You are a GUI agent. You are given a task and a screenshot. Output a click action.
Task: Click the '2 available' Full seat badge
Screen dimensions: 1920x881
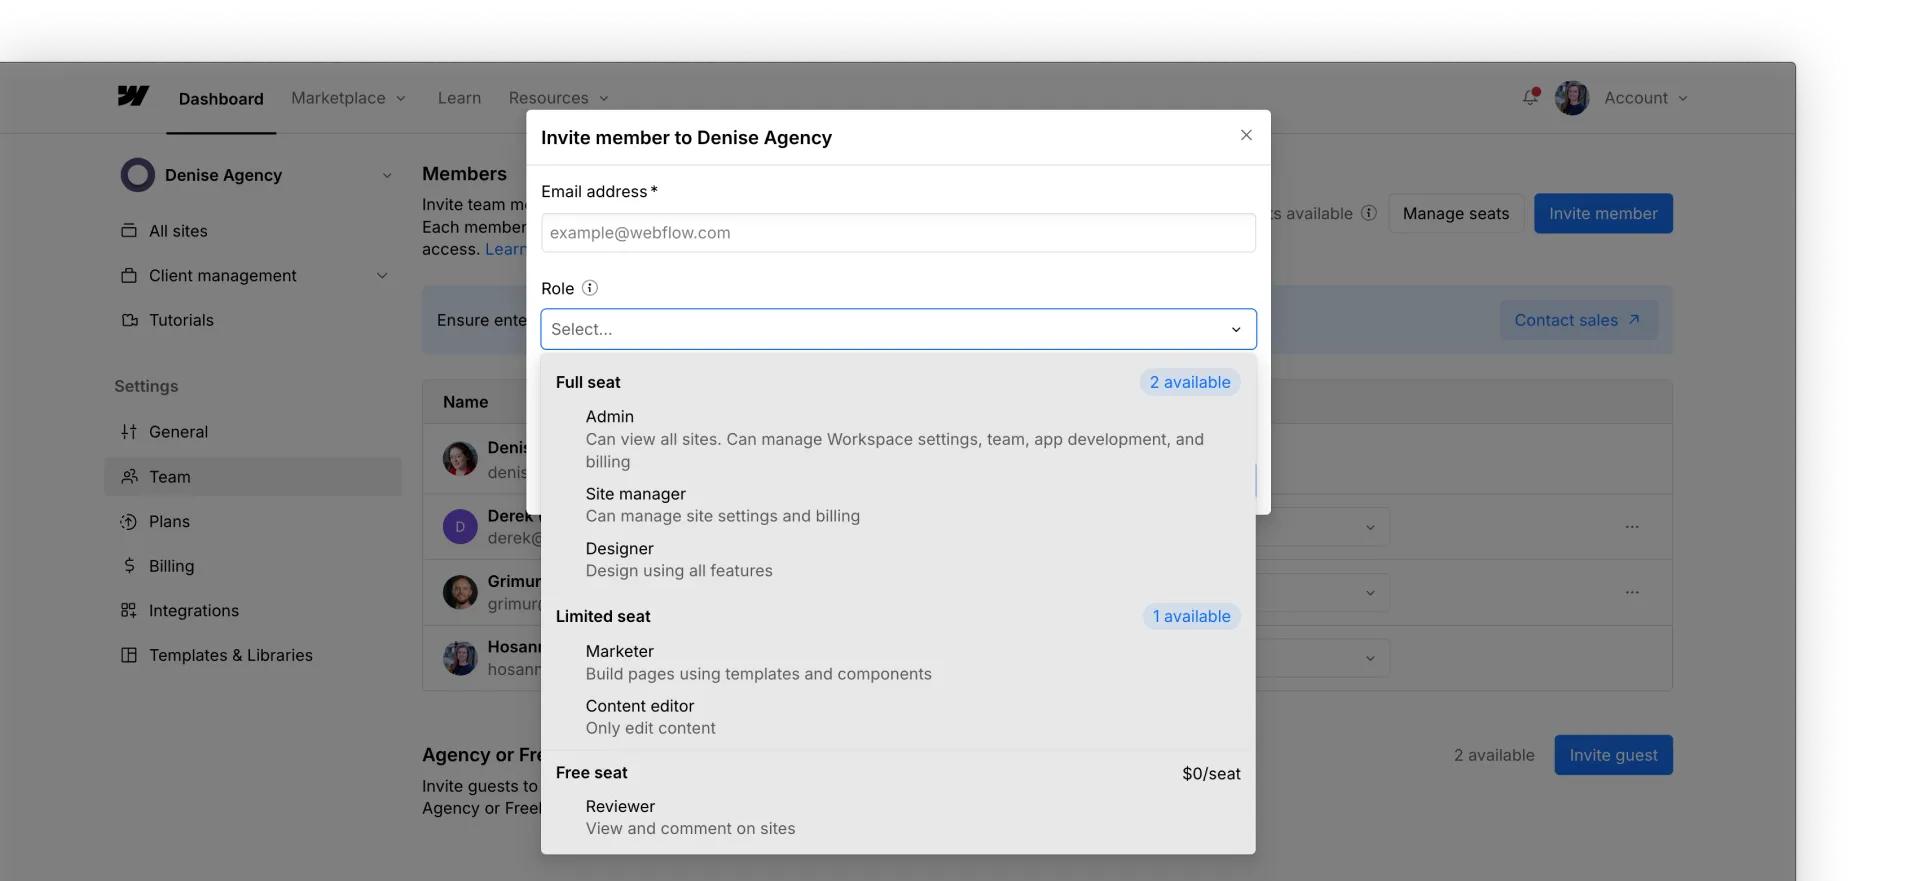click(1190, 382)
